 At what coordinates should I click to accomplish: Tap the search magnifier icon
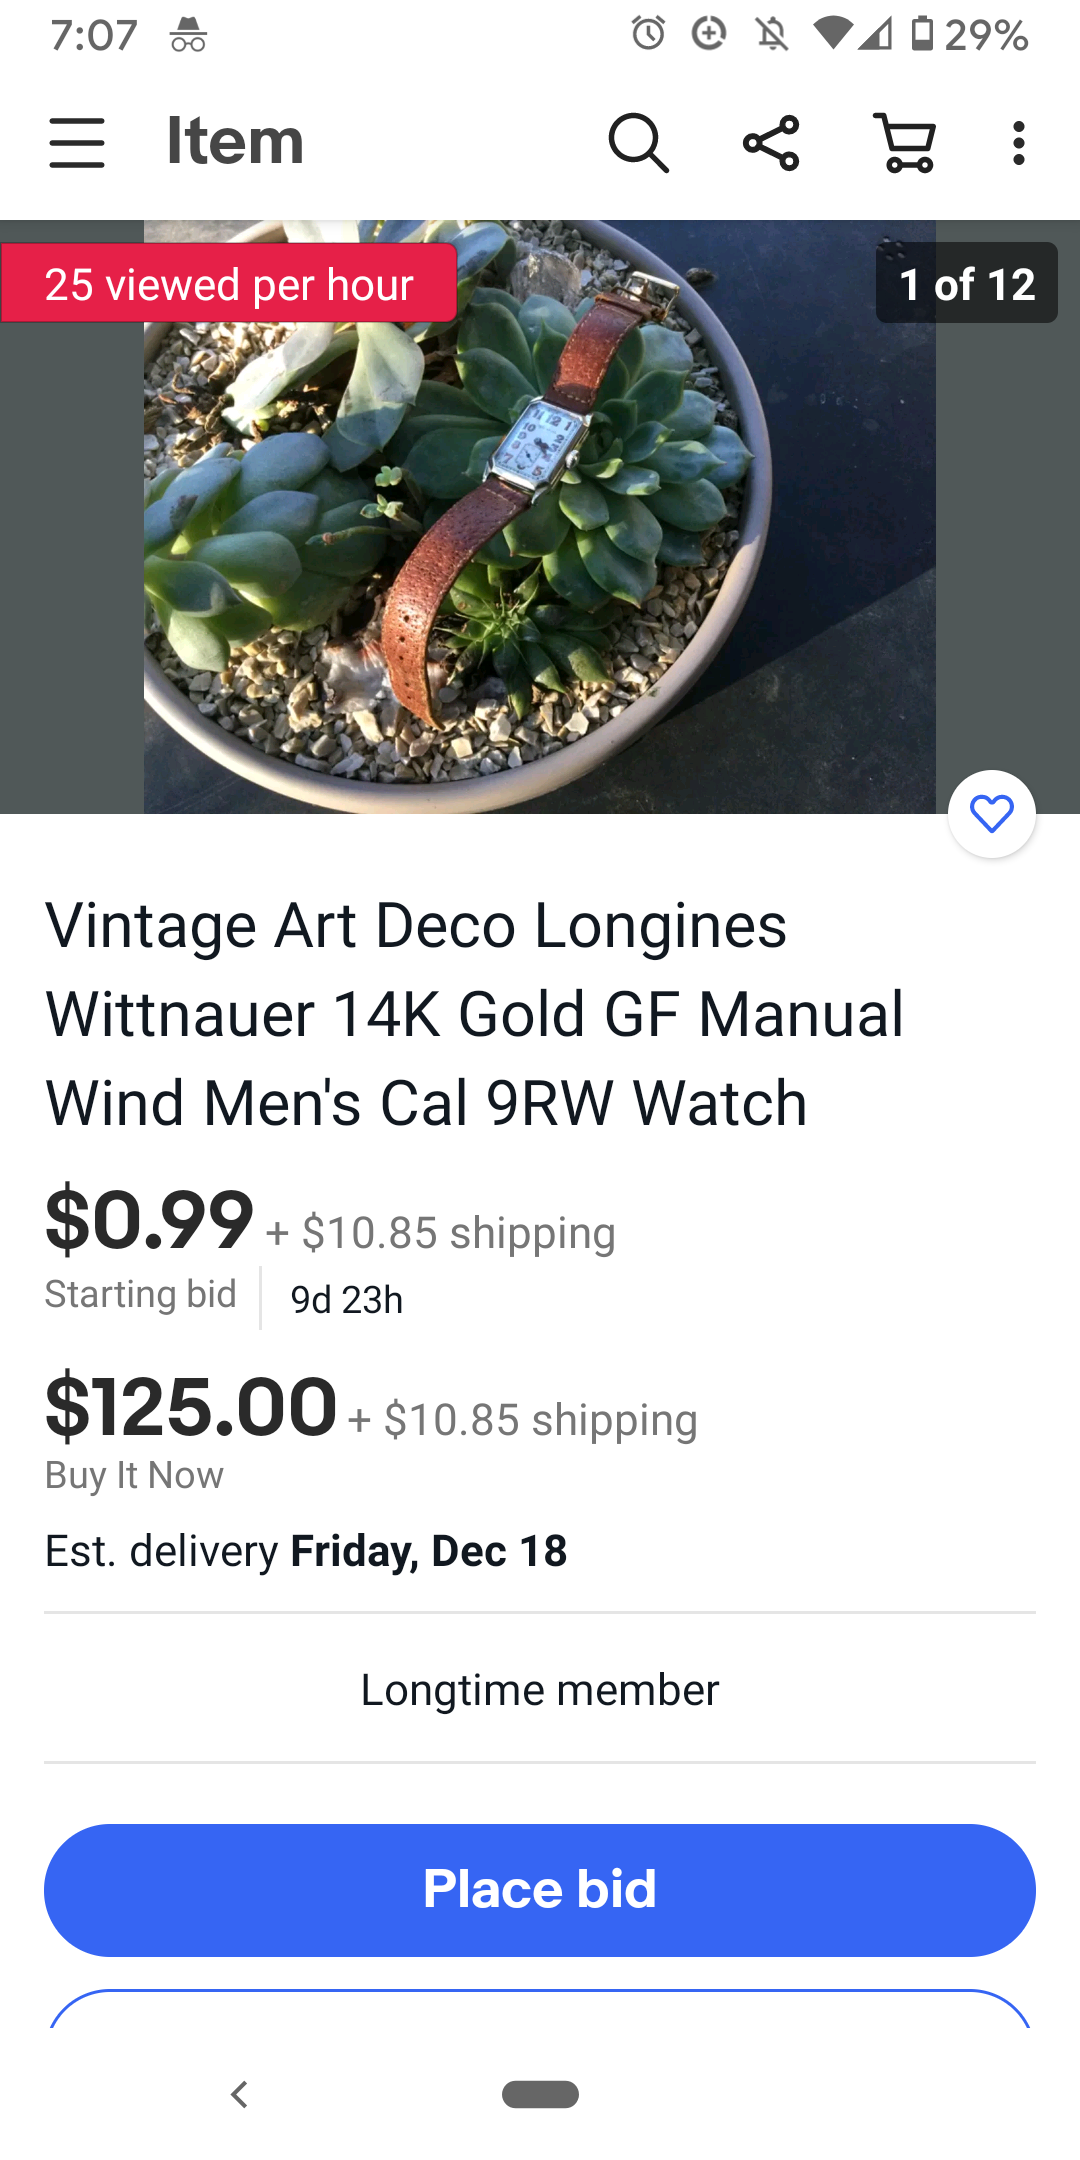pos(638,142)
